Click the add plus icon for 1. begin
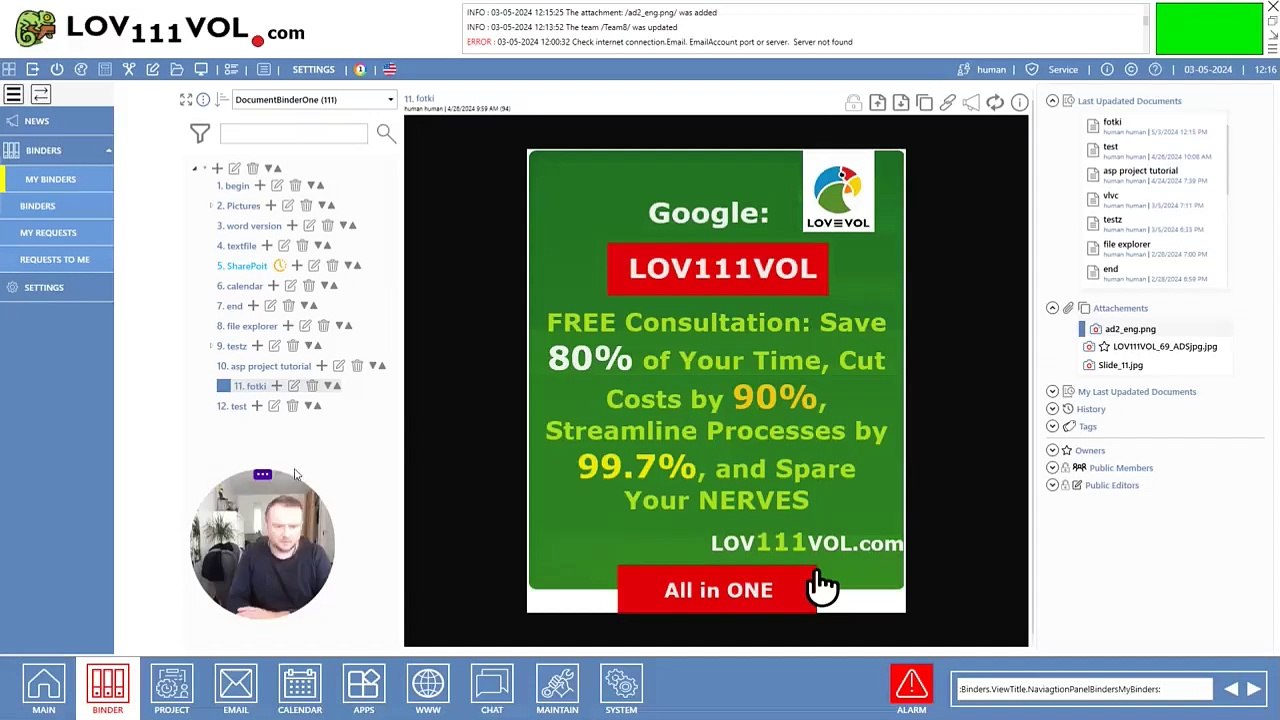The width and height of the screenshot is (1280, 720). (260, 185)
